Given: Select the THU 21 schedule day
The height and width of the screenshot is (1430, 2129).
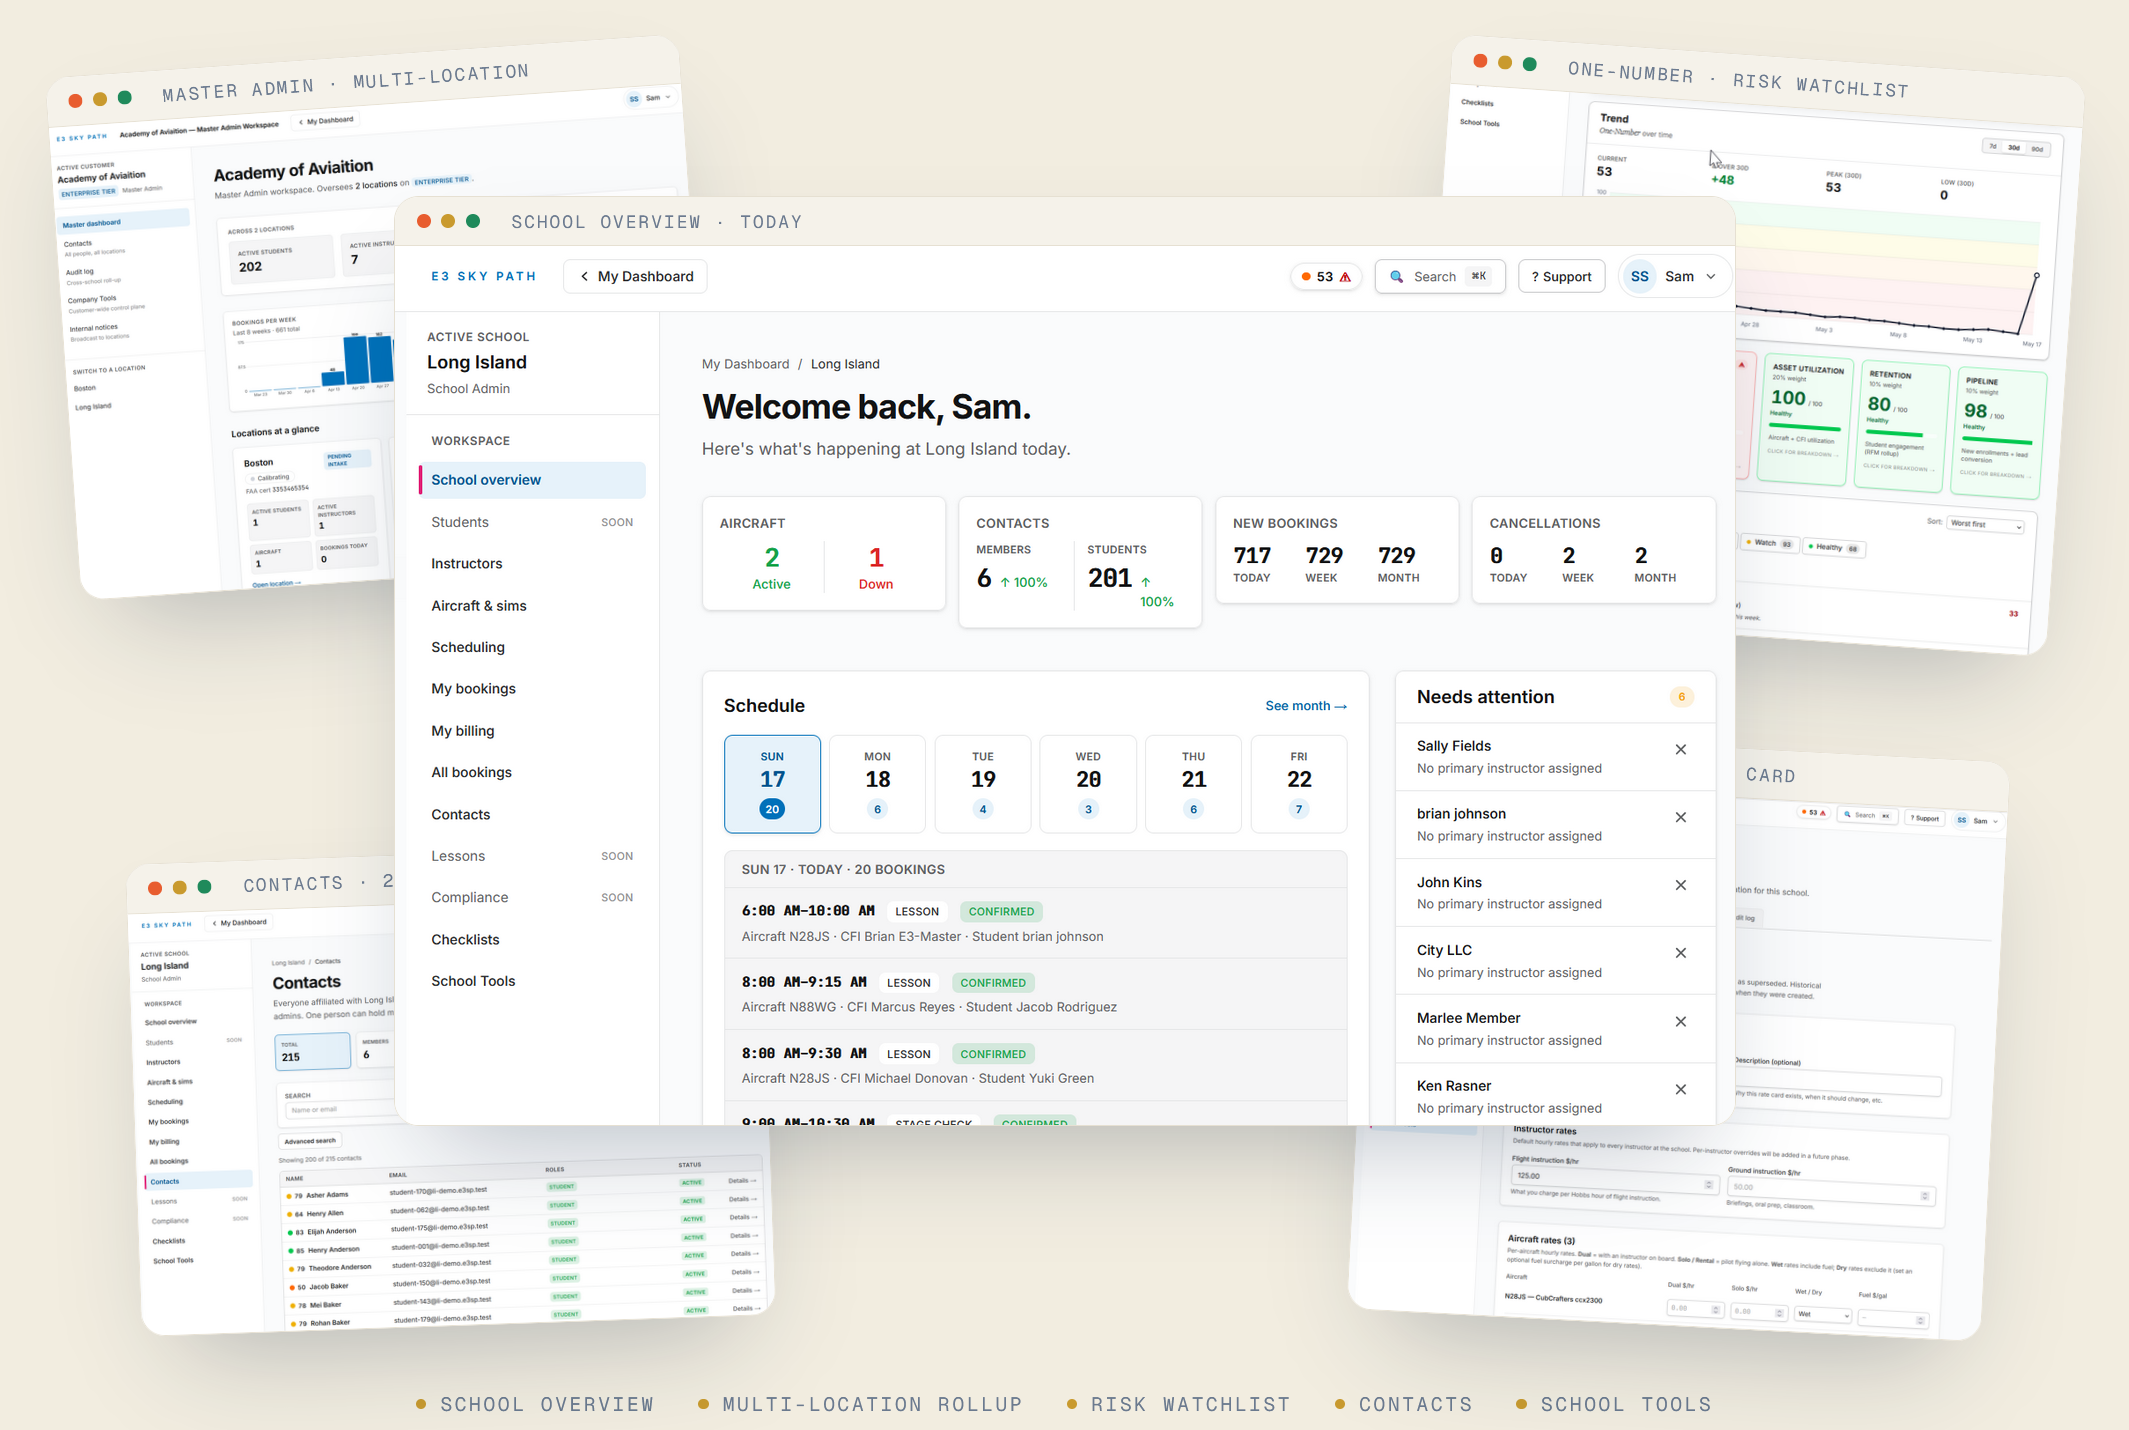Looking at the screenshot, I should [1193, 784].
